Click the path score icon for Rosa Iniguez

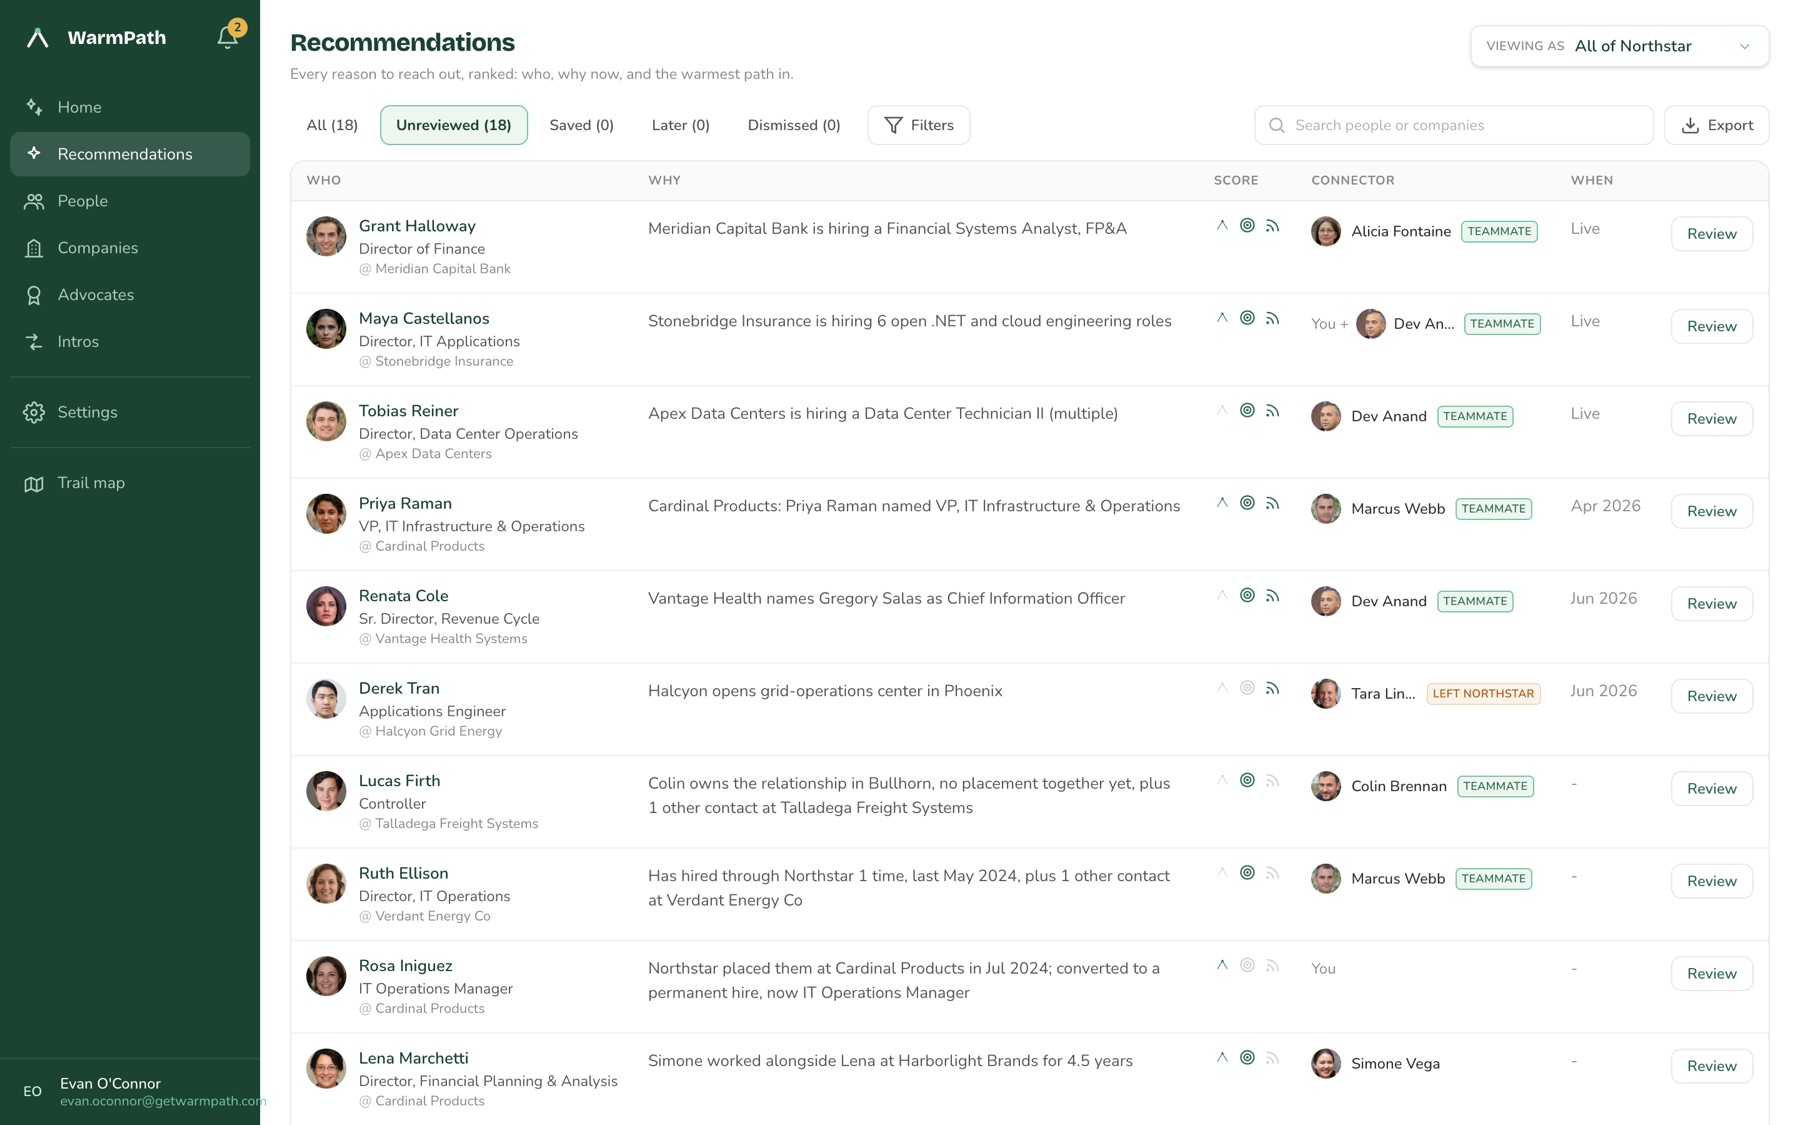(x=1222, y=966)
